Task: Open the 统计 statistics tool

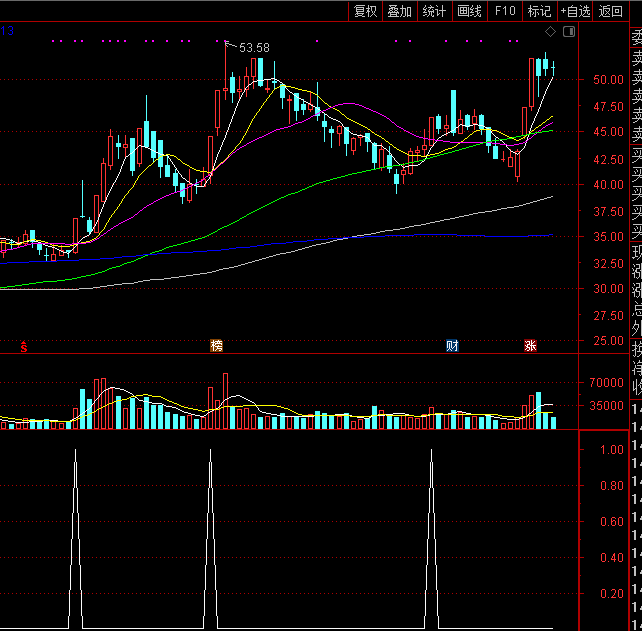Action: (434, 11)
